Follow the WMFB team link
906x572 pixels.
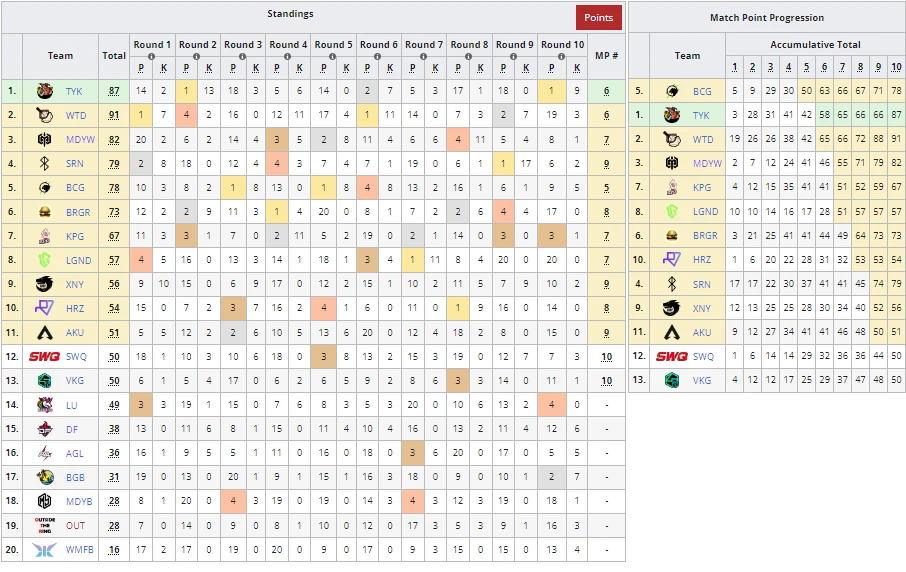click(78, 549)
